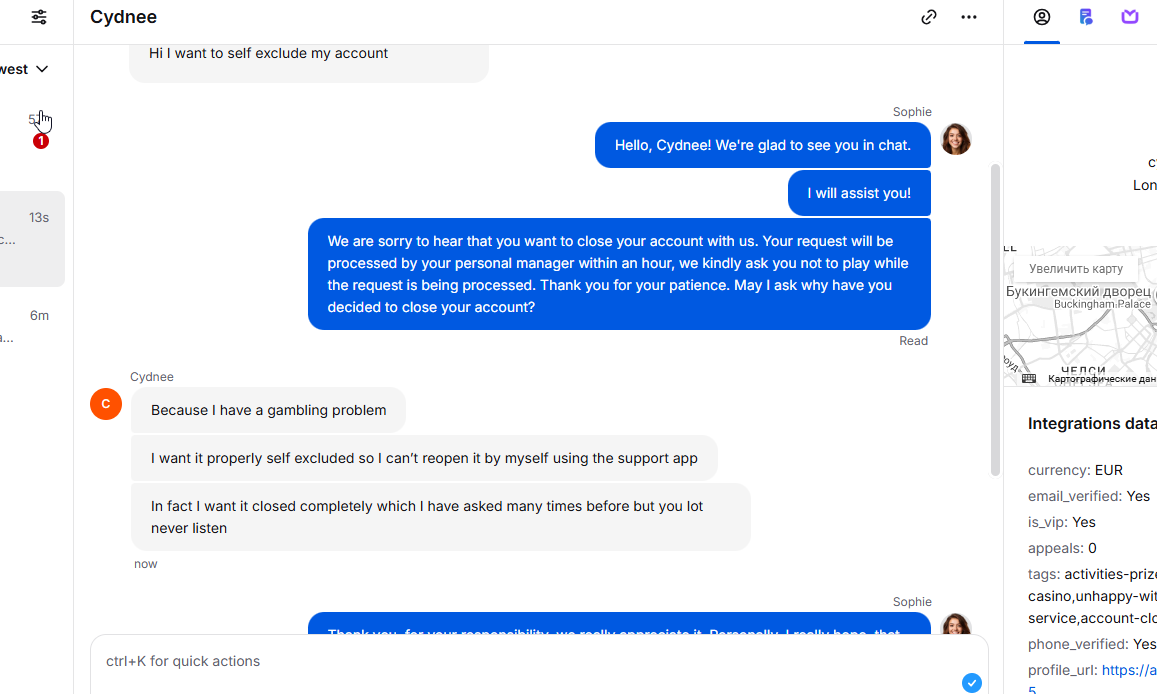Click Cydnee's orange avatar circle

tap(106, 404)
